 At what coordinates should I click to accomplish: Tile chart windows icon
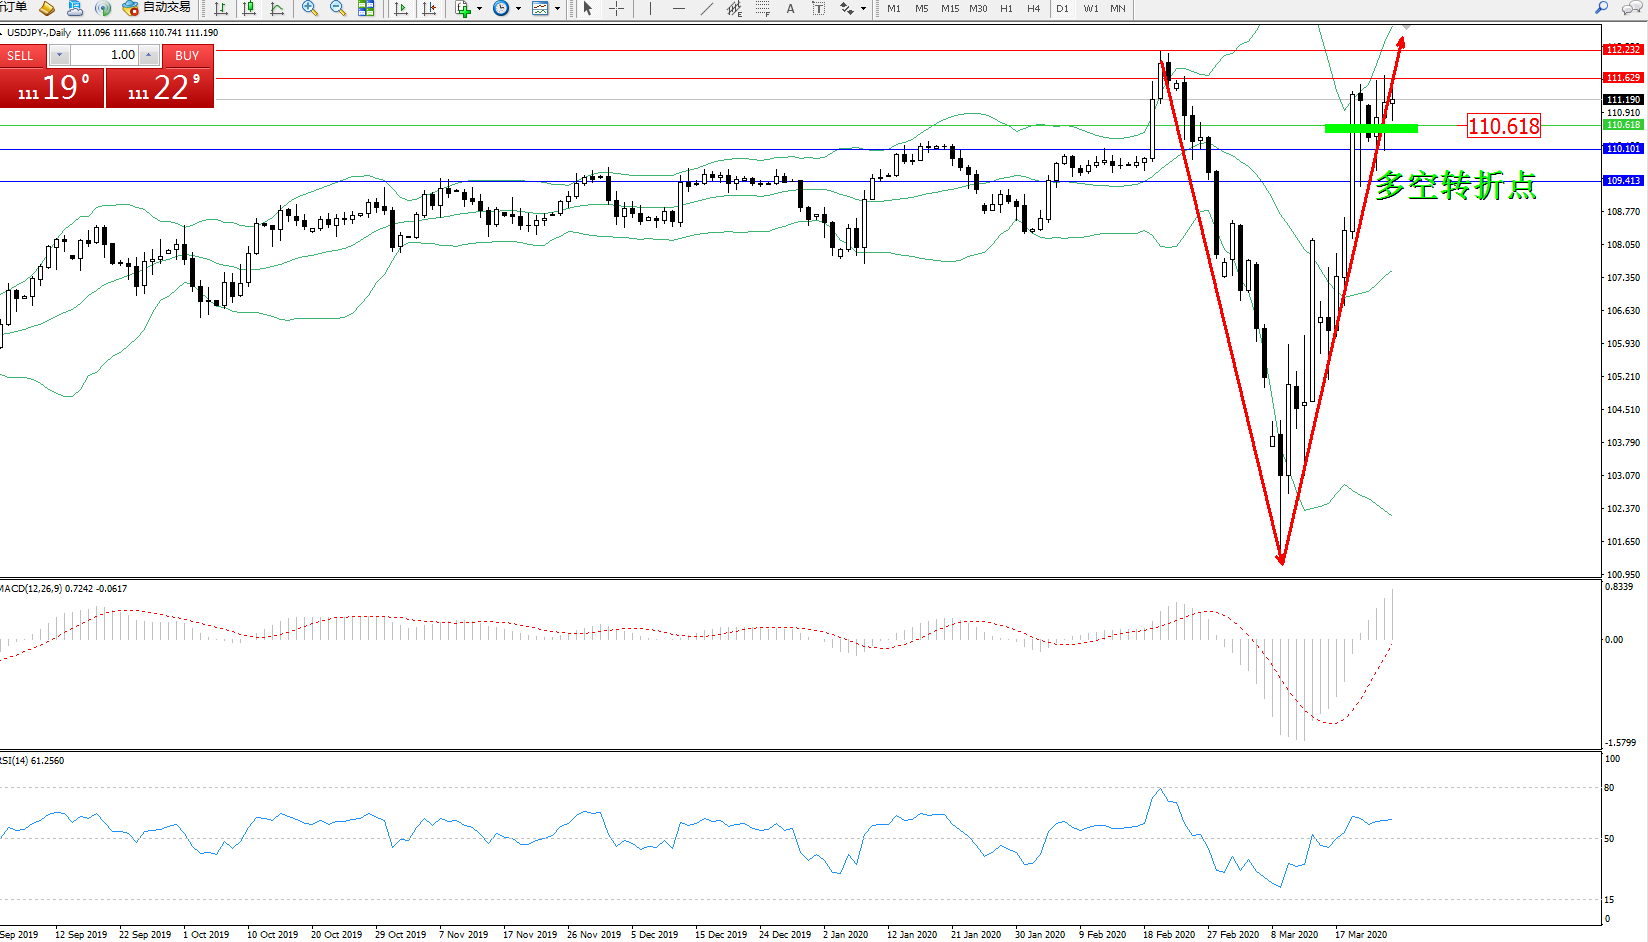tap(366, 9)
